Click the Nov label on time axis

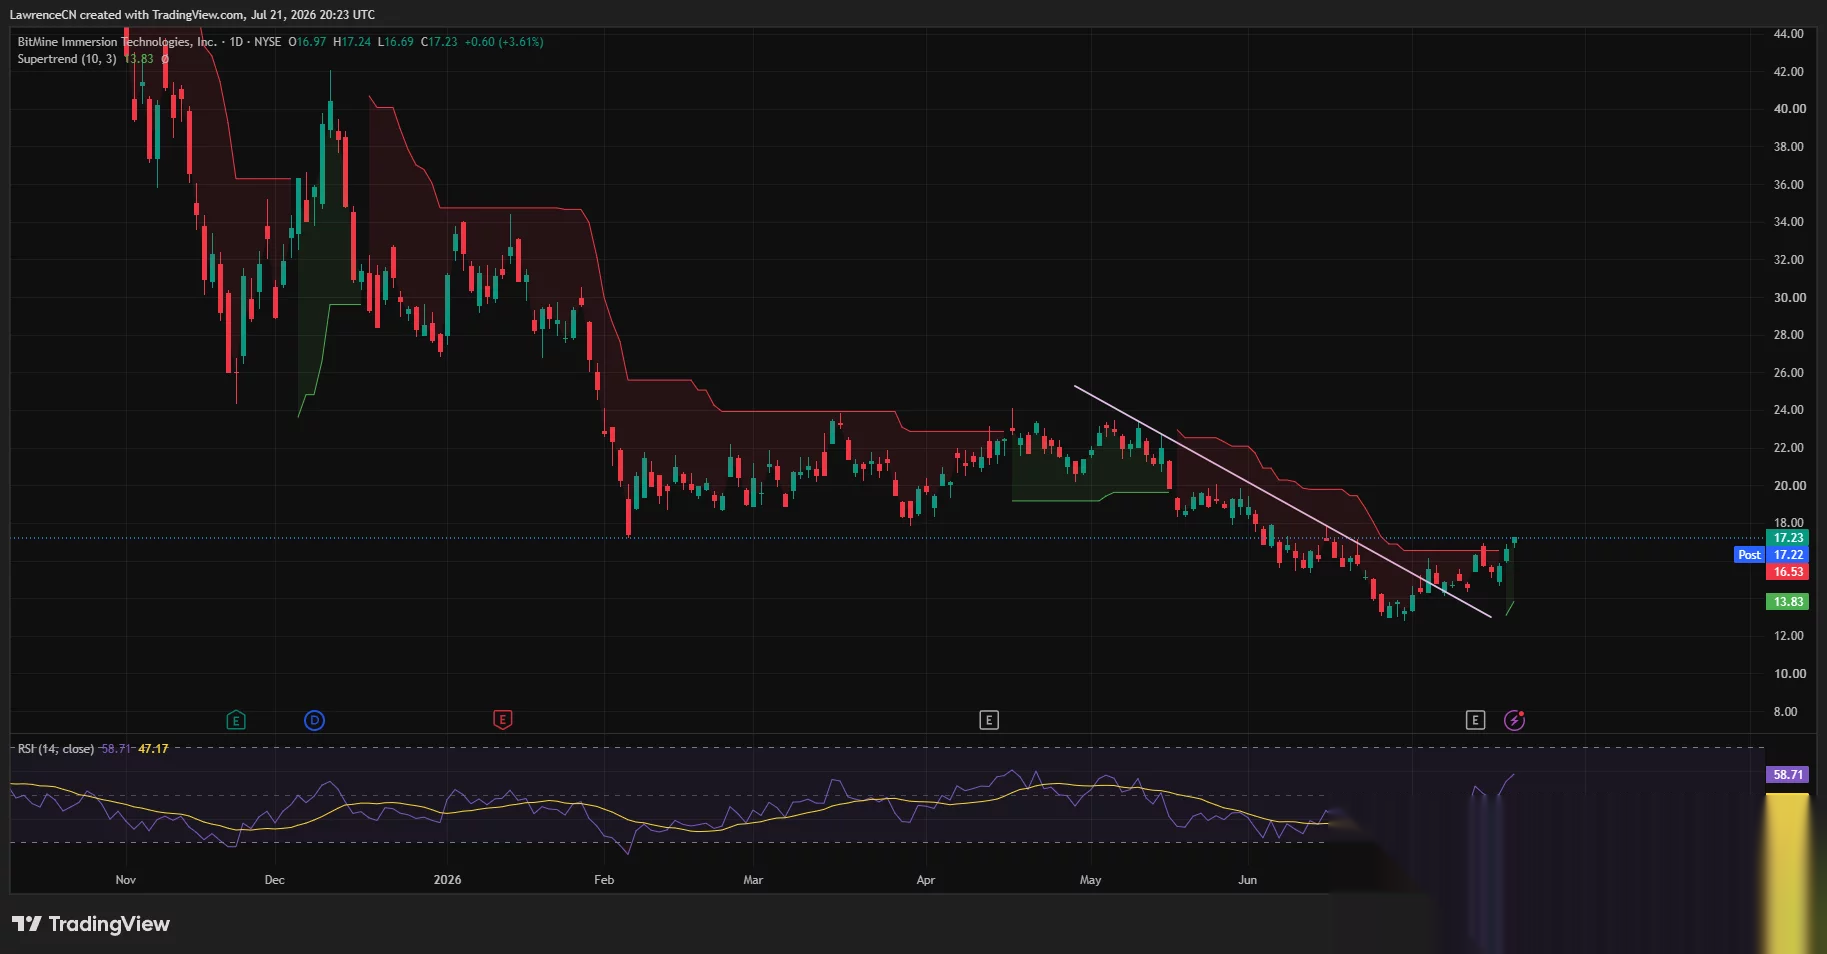coord(126,880)
